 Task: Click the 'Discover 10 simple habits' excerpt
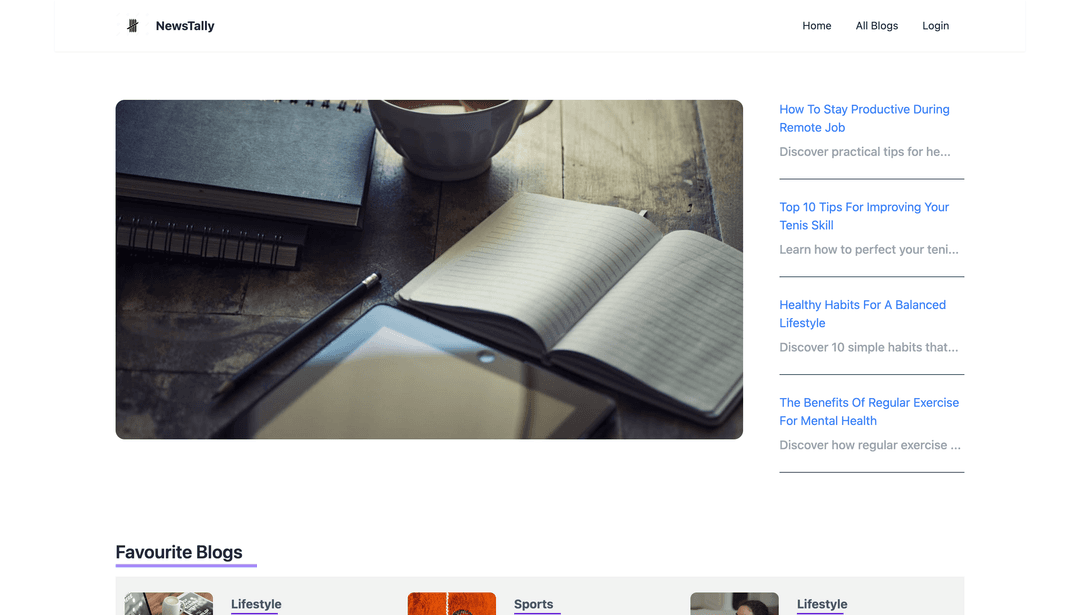[868, 348]
